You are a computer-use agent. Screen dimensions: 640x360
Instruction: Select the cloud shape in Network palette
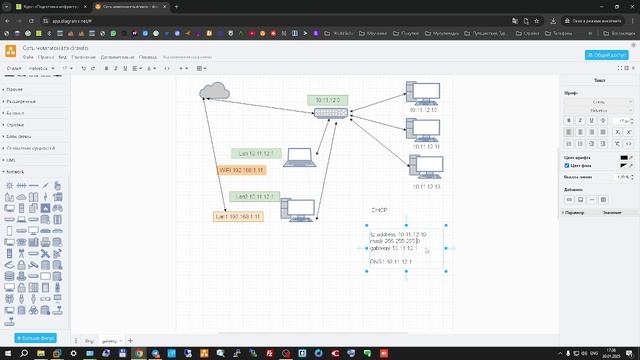pos(21,197)
